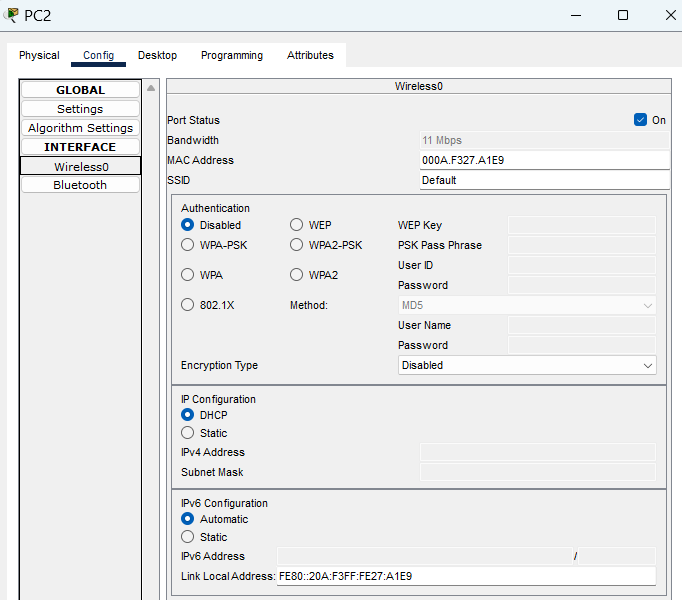Screen dimensions: 682x600
Task: Click the Link Local Address field
Action: [466, 577]
